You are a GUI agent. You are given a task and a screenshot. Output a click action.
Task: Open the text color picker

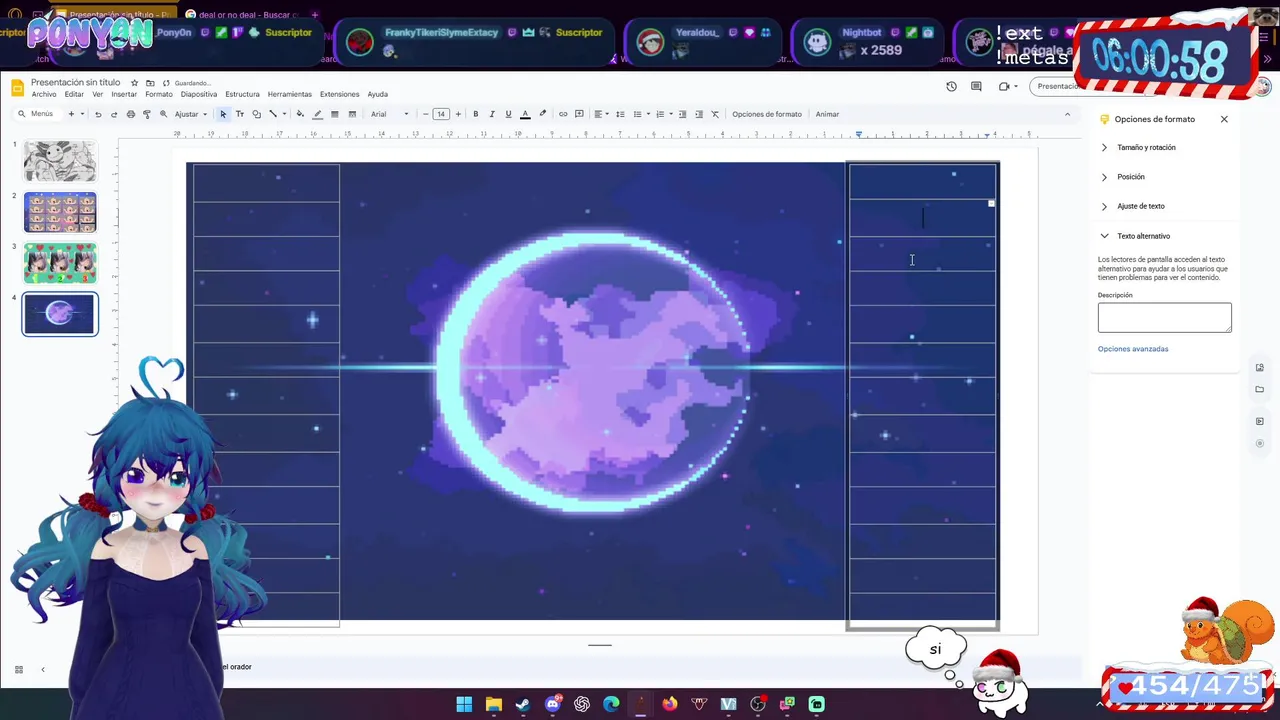(525, 114)
